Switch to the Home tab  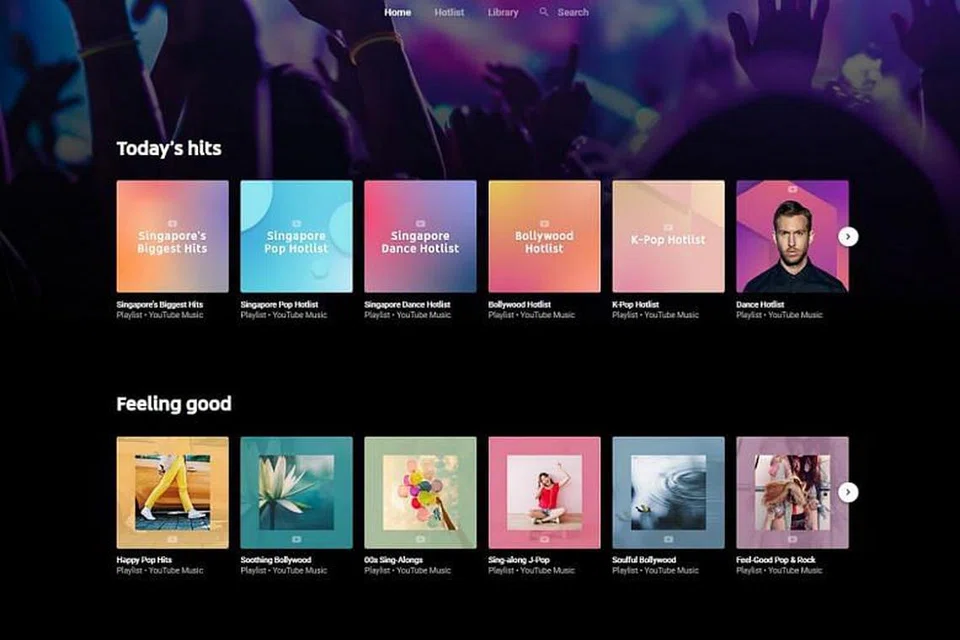tap(397, 12)
